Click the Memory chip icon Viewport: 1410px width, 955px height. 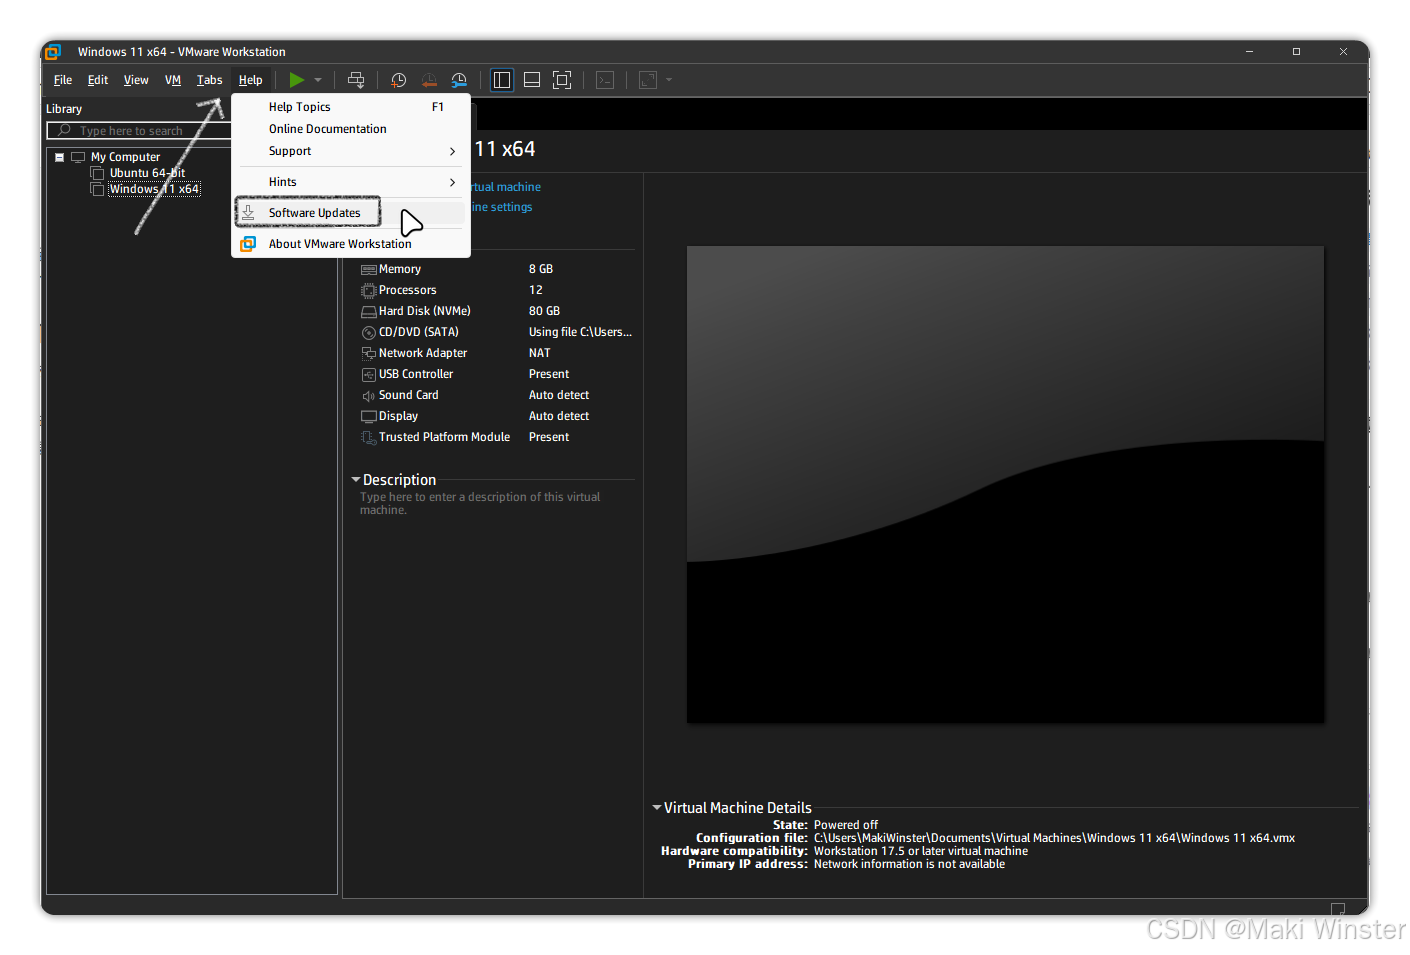(x=369, y=270)
